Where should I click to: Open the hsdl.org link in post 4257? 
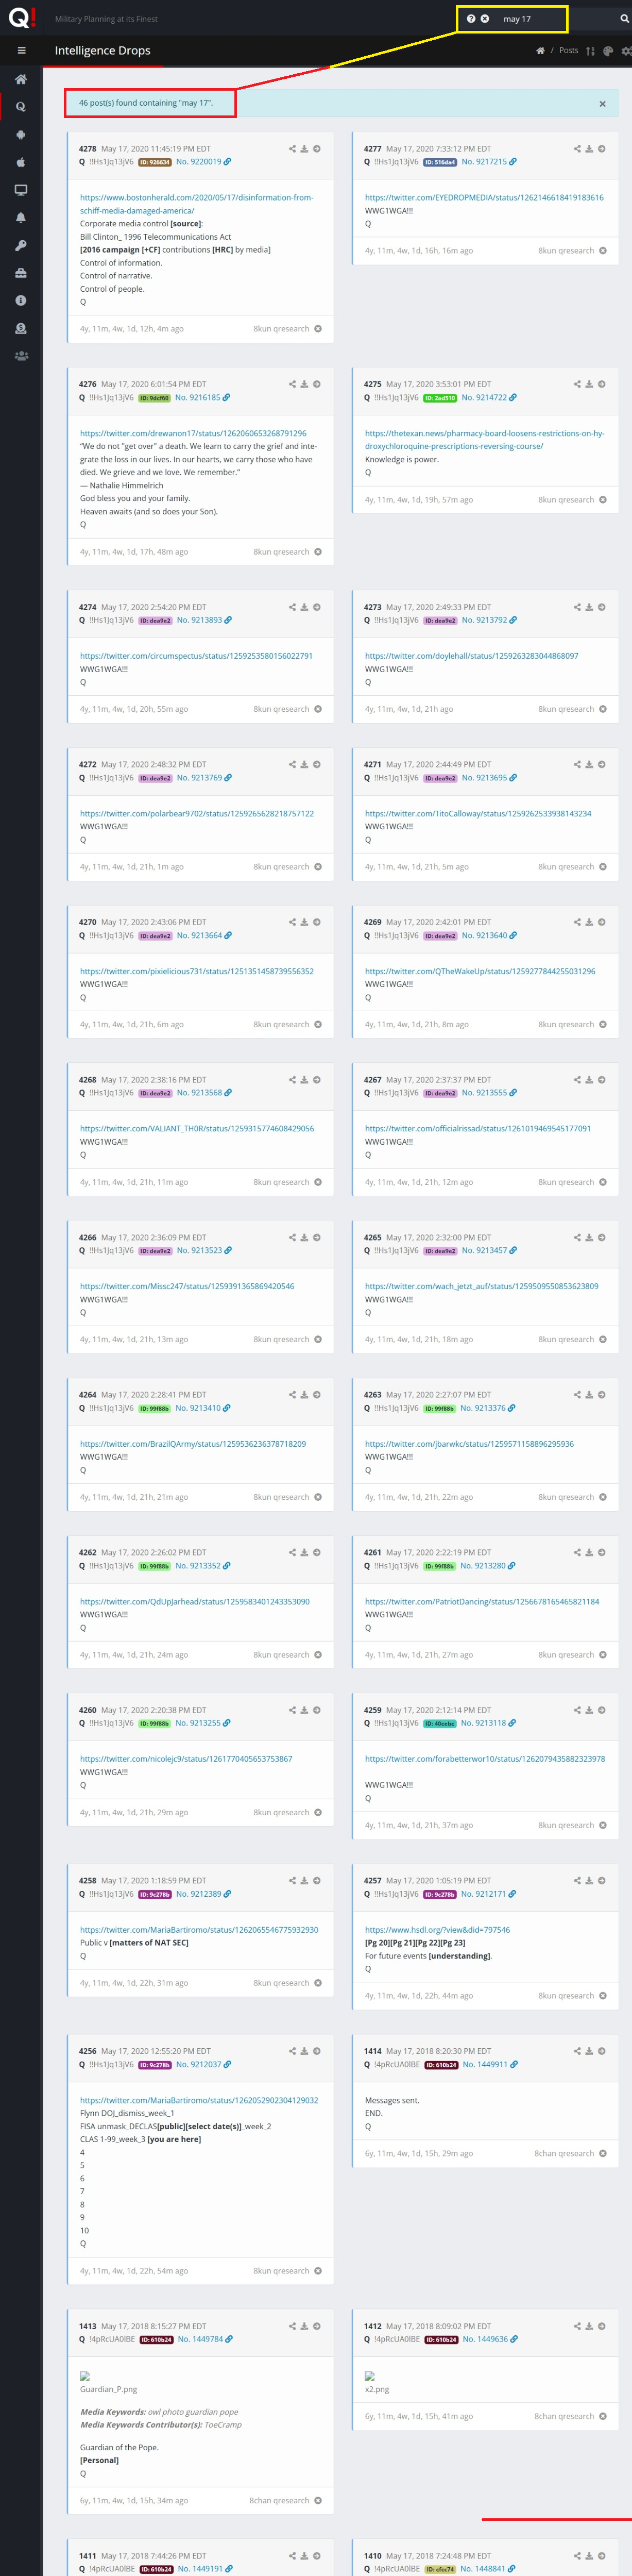(x=437, y=1930)
